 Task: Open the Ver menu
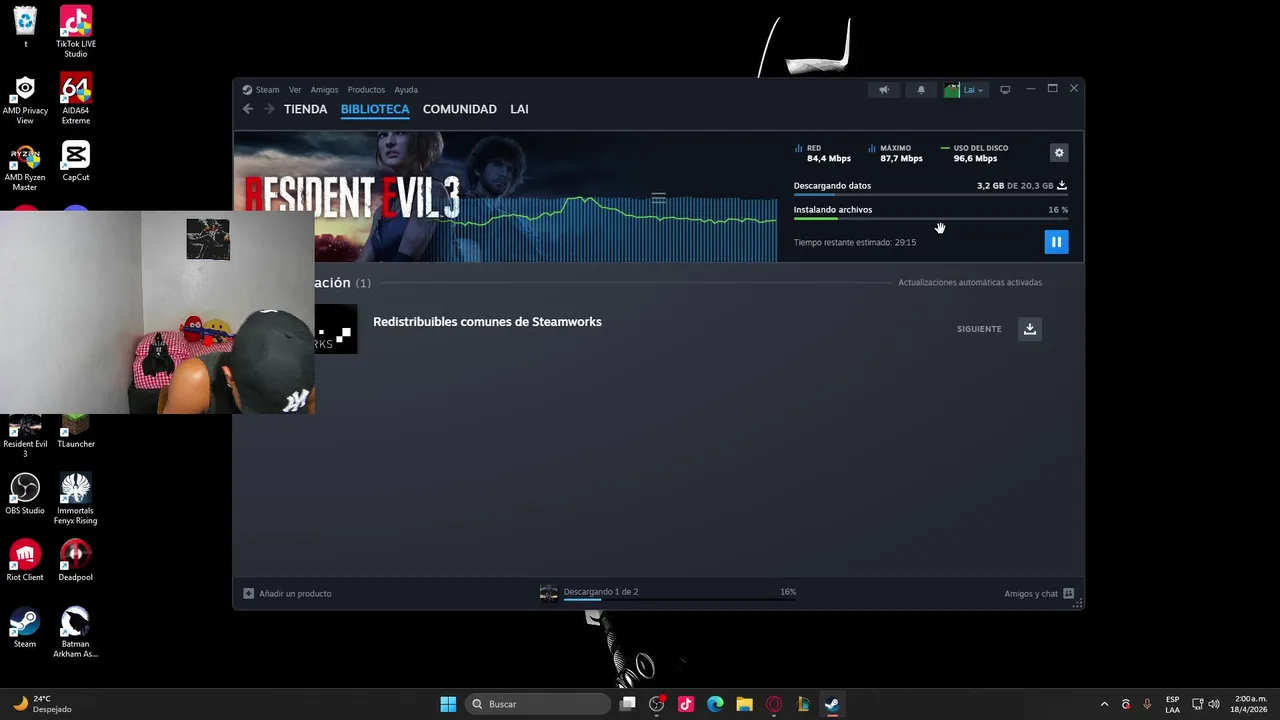coord(295,90)
